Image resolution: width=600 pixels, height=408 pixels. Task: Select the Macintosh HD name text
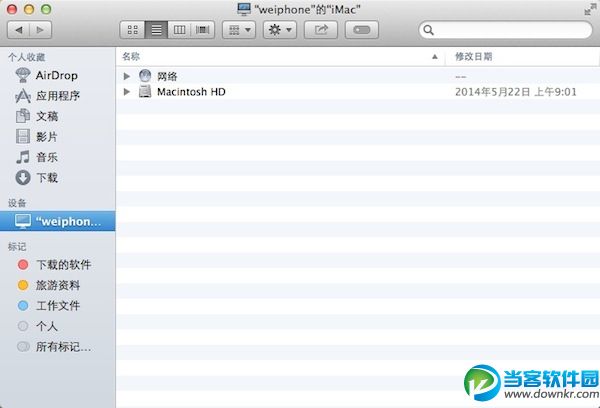191,92
